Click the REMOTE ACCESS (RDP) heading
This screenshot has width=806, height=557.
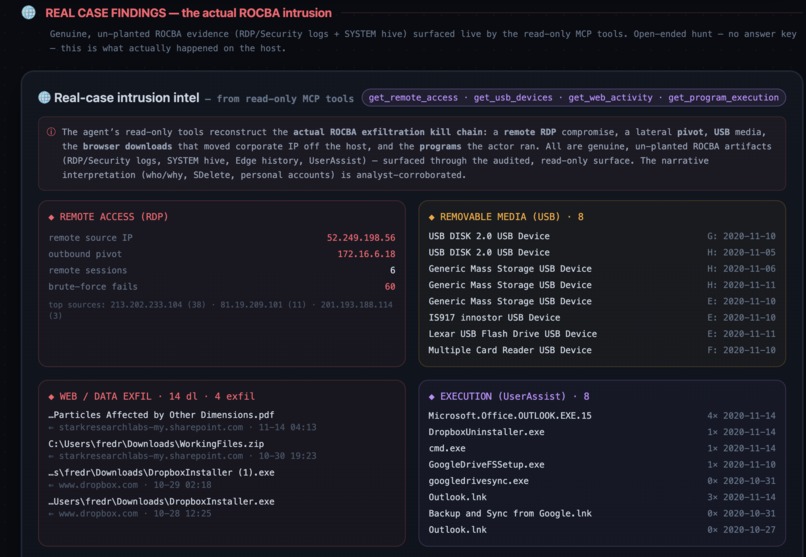click(114, 217)
